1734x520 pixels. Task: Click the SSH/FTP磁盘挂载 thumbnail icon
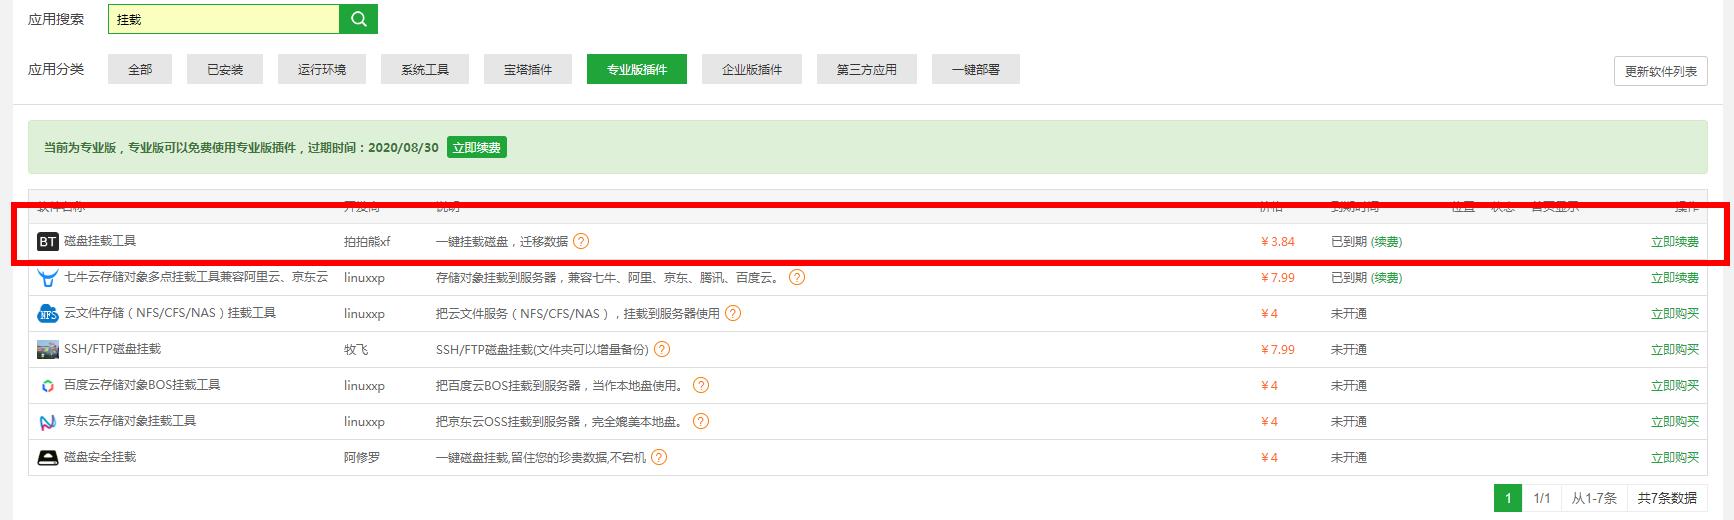click(48, 350)
